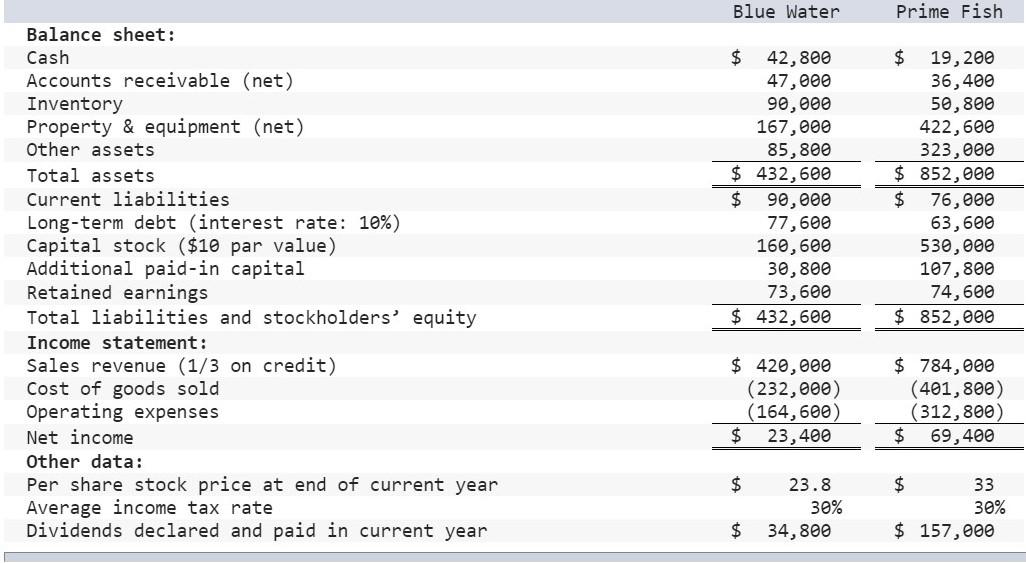
Task: Click the Income statement: heading
Action: 117,342
